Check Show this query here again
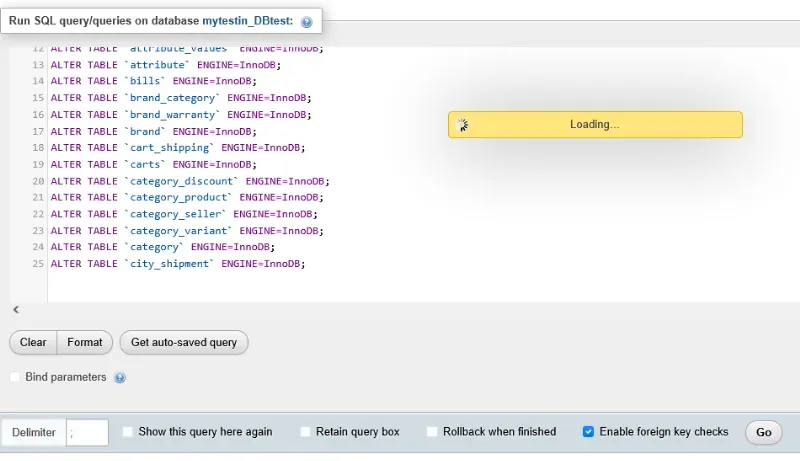Screen dimensions: 800x461 (x=128, y=432)
